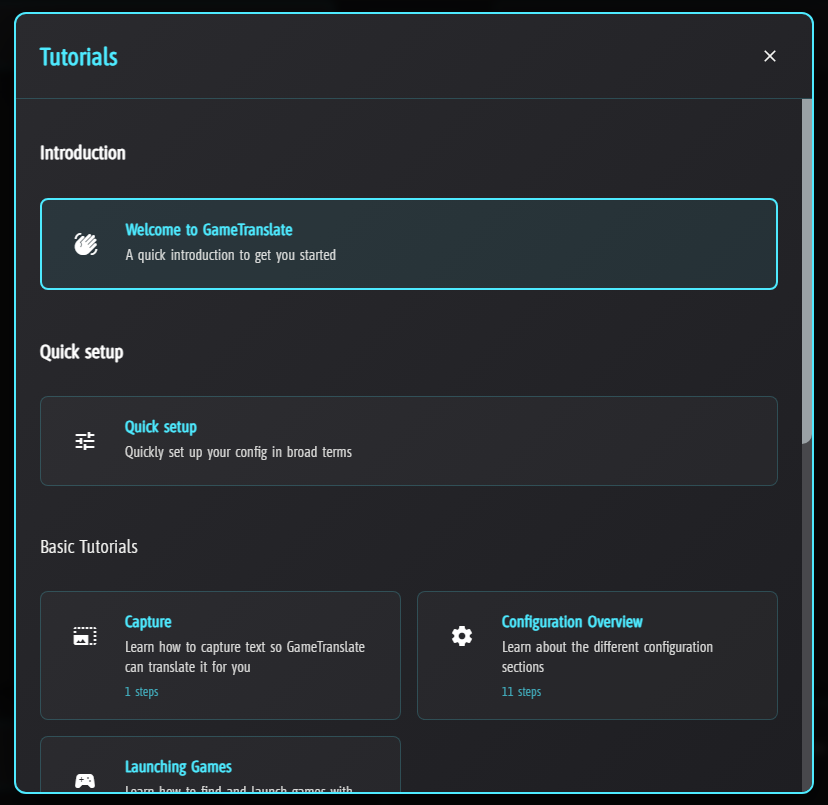Open Launching Games tutorial
The height and width of the screenshot is (805, 828).
click(x=178, y=767)
